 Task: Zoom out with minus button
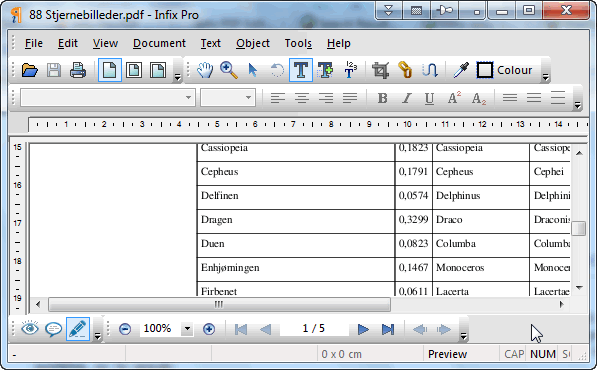click(125, 329)
